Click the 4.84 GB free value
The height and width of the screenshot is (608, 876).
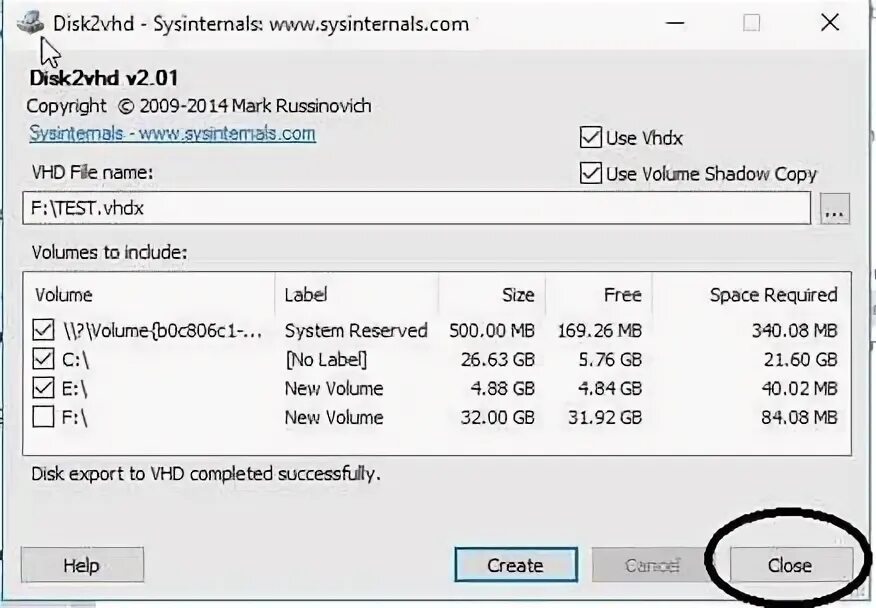point(610,388)
